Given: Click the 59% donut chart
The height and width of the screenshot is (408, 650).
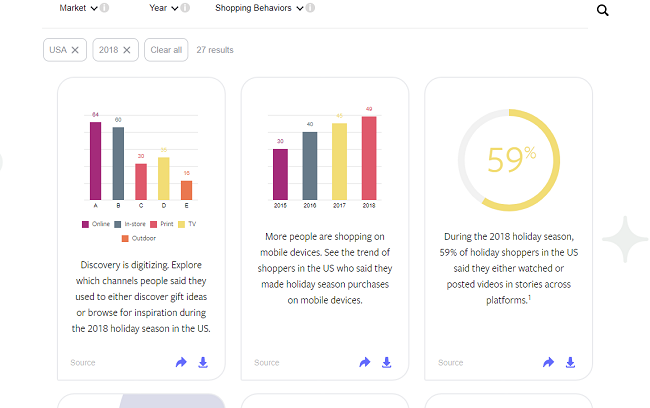Looking at the screenshot, I should pos(509,160).
